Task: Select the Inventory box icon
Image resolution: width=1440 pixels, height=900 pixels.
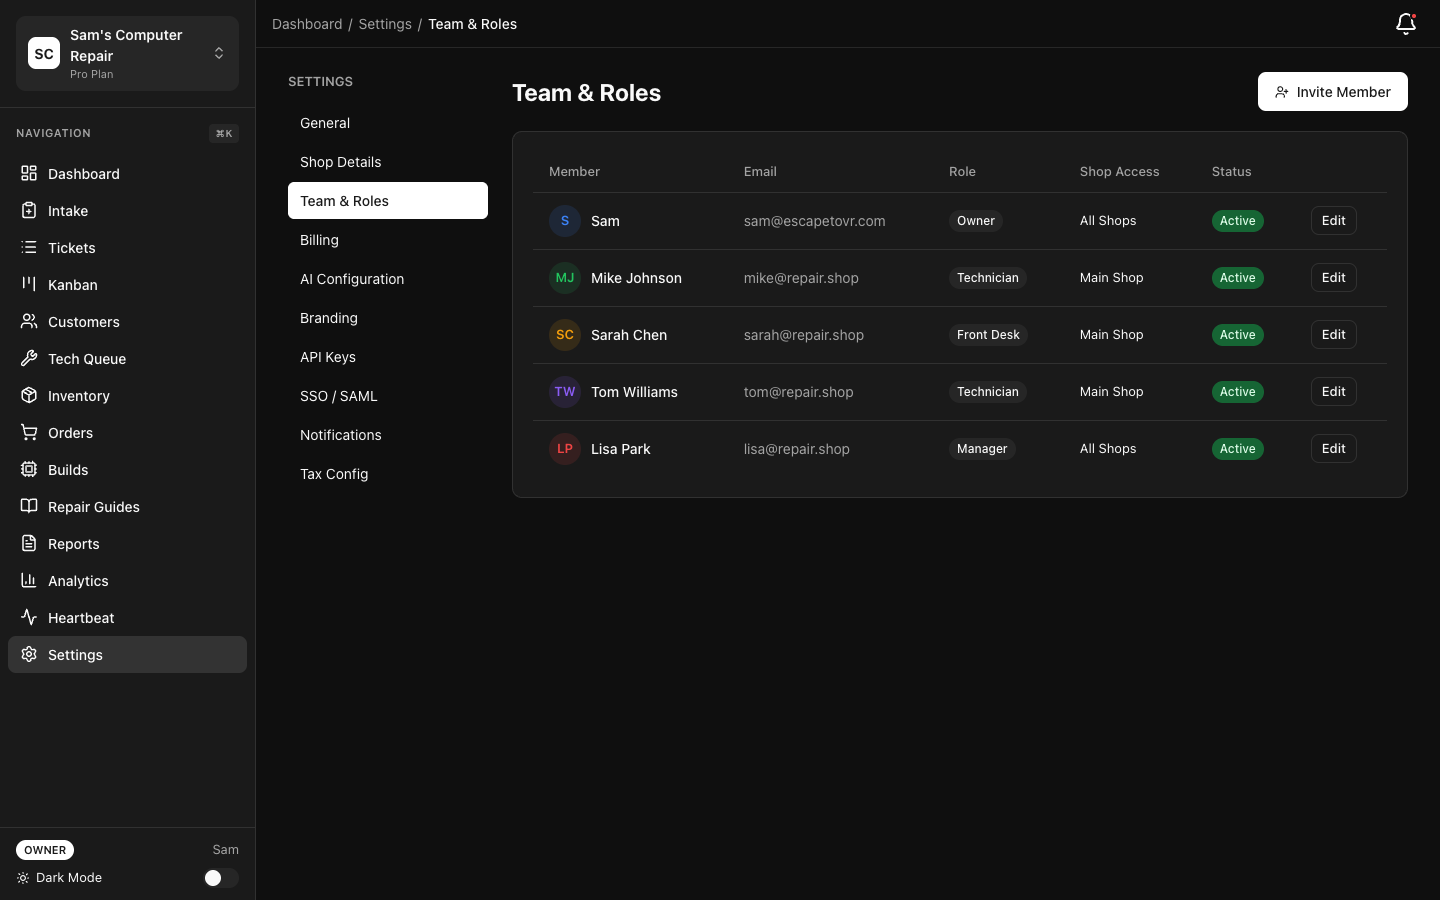Action: pos(29,396)
